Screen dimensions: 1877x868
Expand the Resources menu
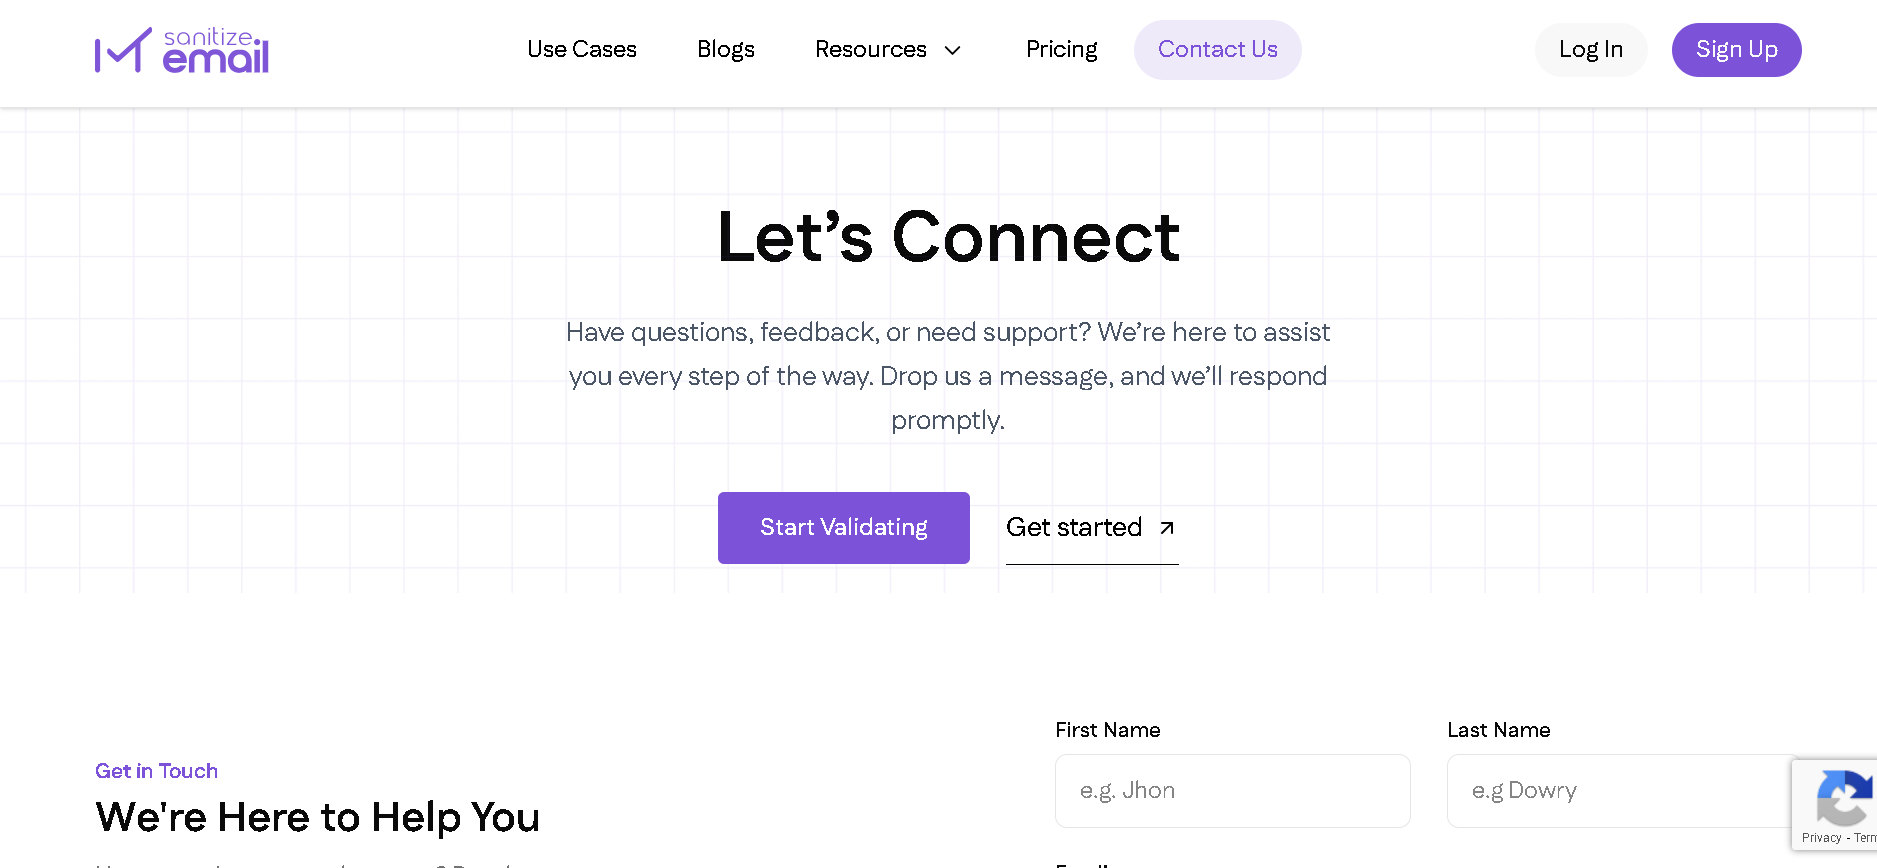pos(871,50)
